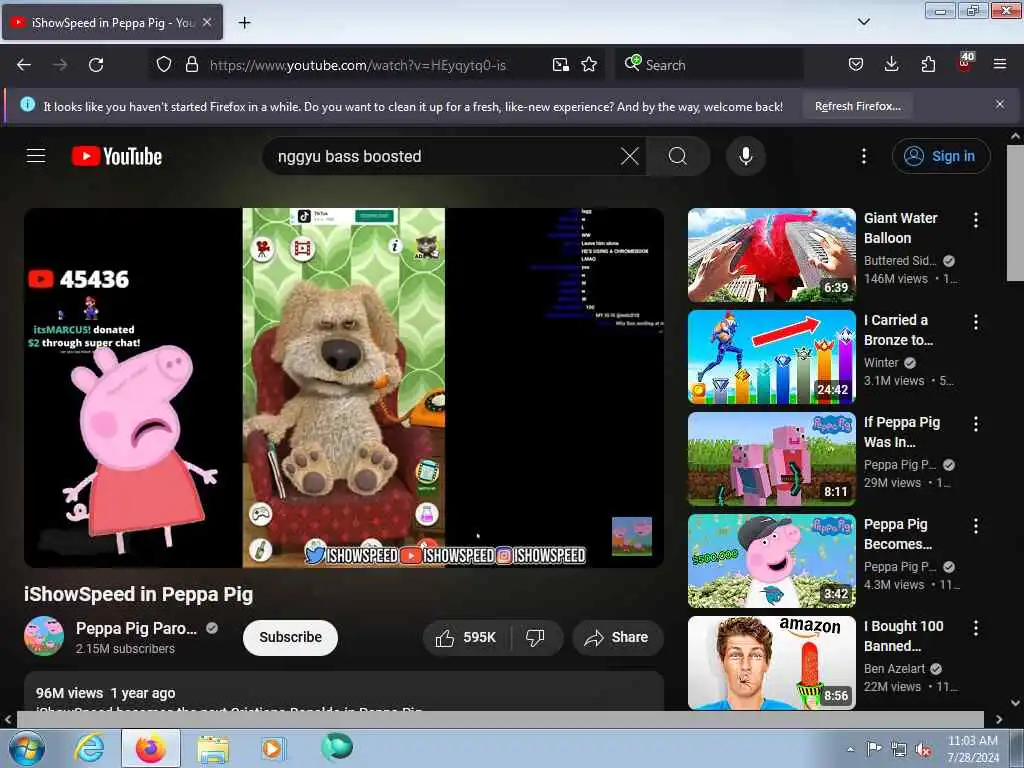Click the page vertical scrollbar thumb
This screenshot has height=768, width=1024.
[1015, 213]
